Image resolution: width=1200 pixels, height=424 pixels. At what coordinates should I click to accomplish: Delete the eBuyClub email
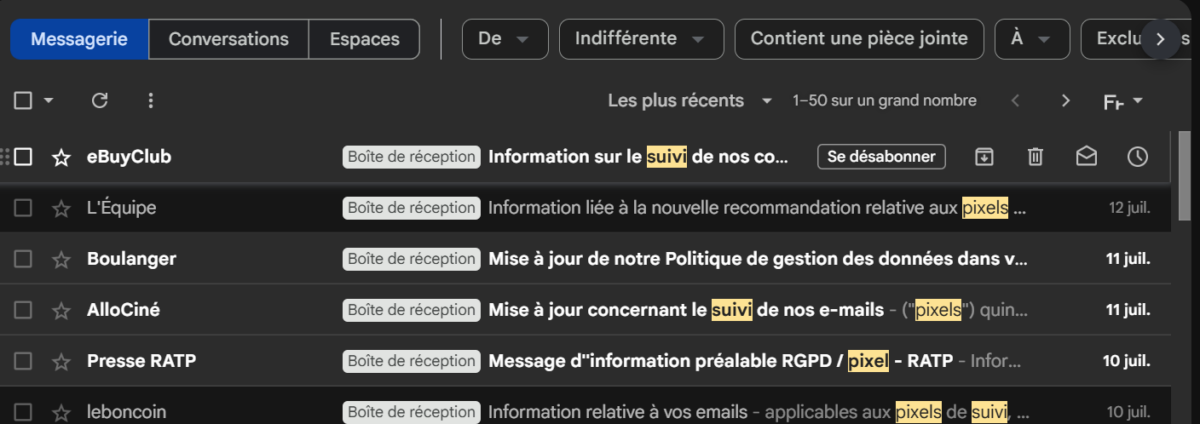(1035, 157)
